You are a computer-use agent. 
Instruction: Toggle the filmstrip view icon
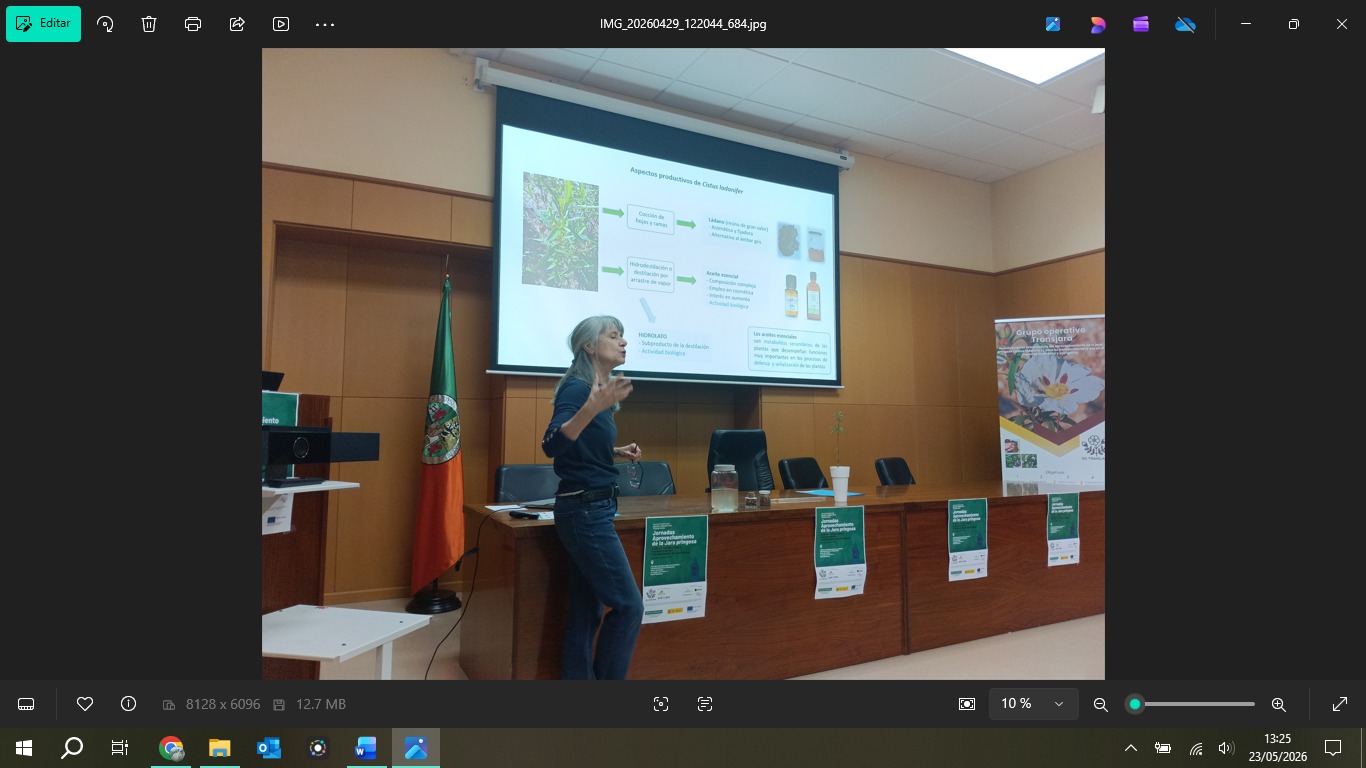coord(26,704)
